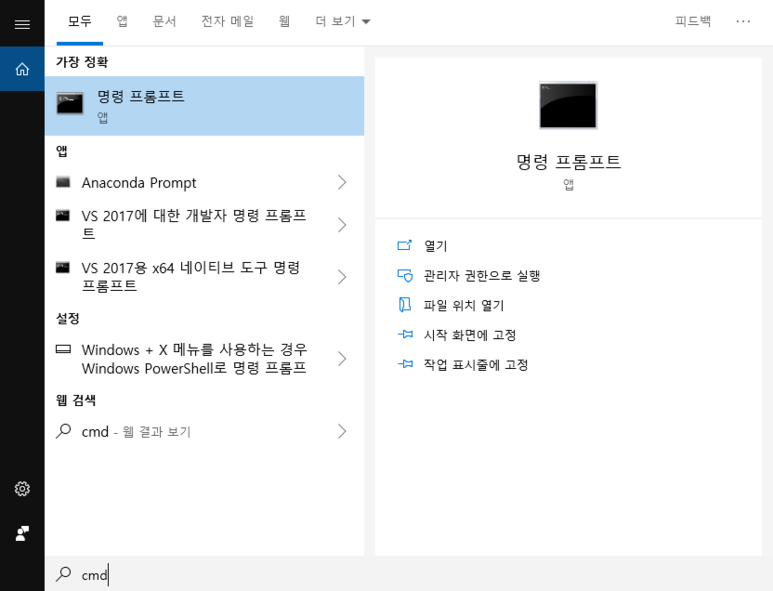Image resolution: width=773 pixels, height=591 pixels.
Task: Expand Windows + X setting arrow
Action: (x=342, y=359)
